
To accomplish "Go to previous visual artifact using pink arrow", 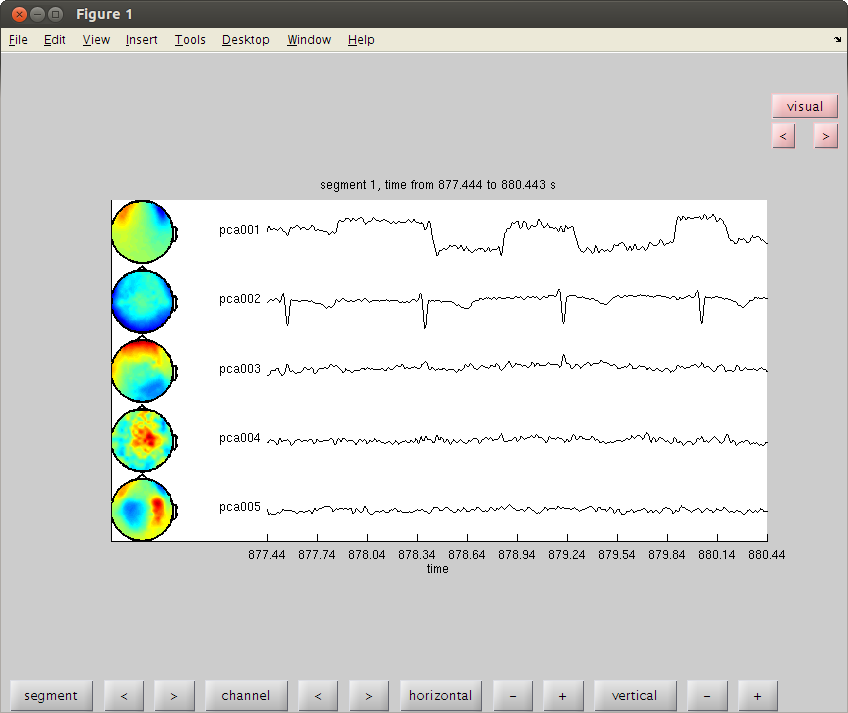I will coord(783,136).
